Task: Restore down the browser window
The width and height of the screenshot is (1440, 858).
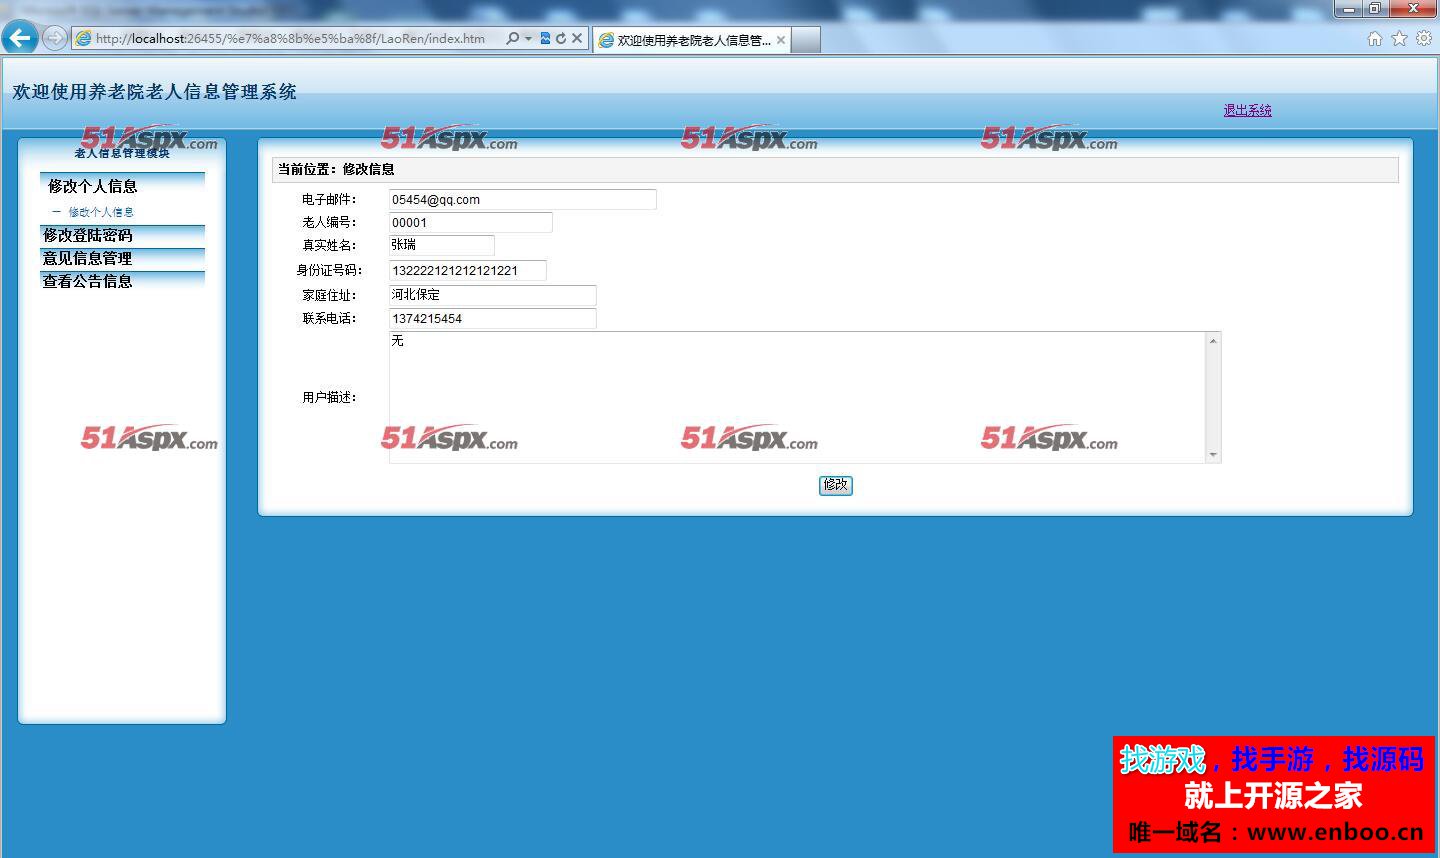Action: tap(1376, 9)
